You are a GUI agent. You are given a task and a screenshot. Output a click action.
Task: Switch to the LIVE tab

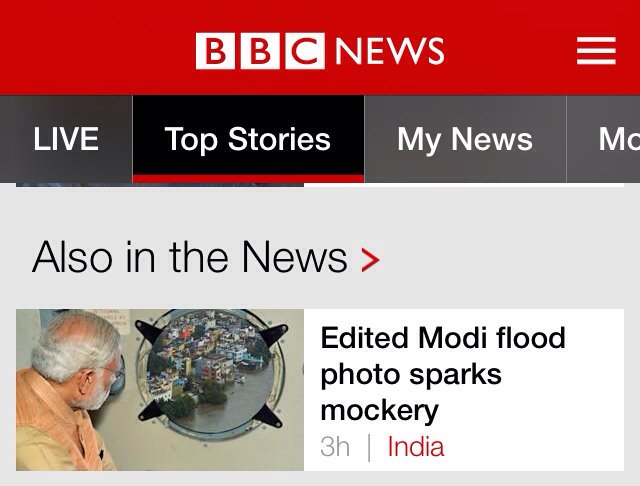coord(66,139)
